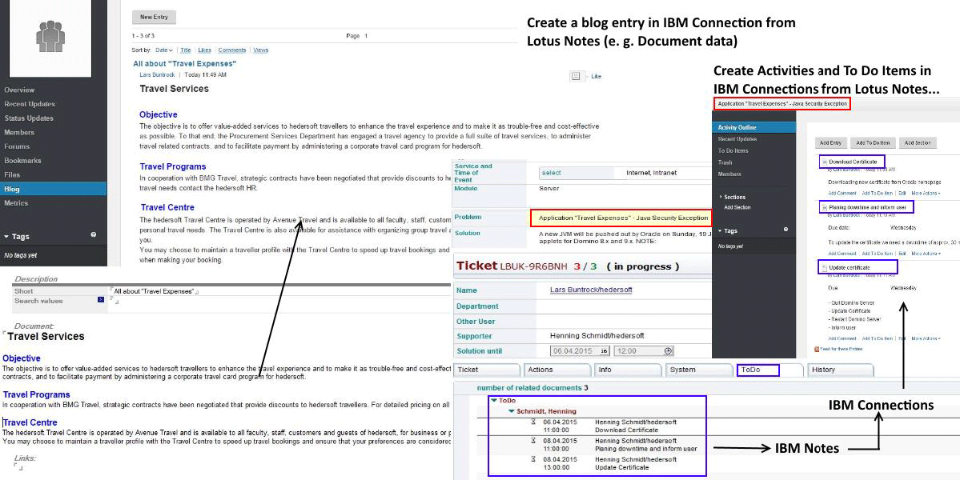Screen dimensions: 960x480
Task: Switch to the History tab
Action: click(823, 370)
